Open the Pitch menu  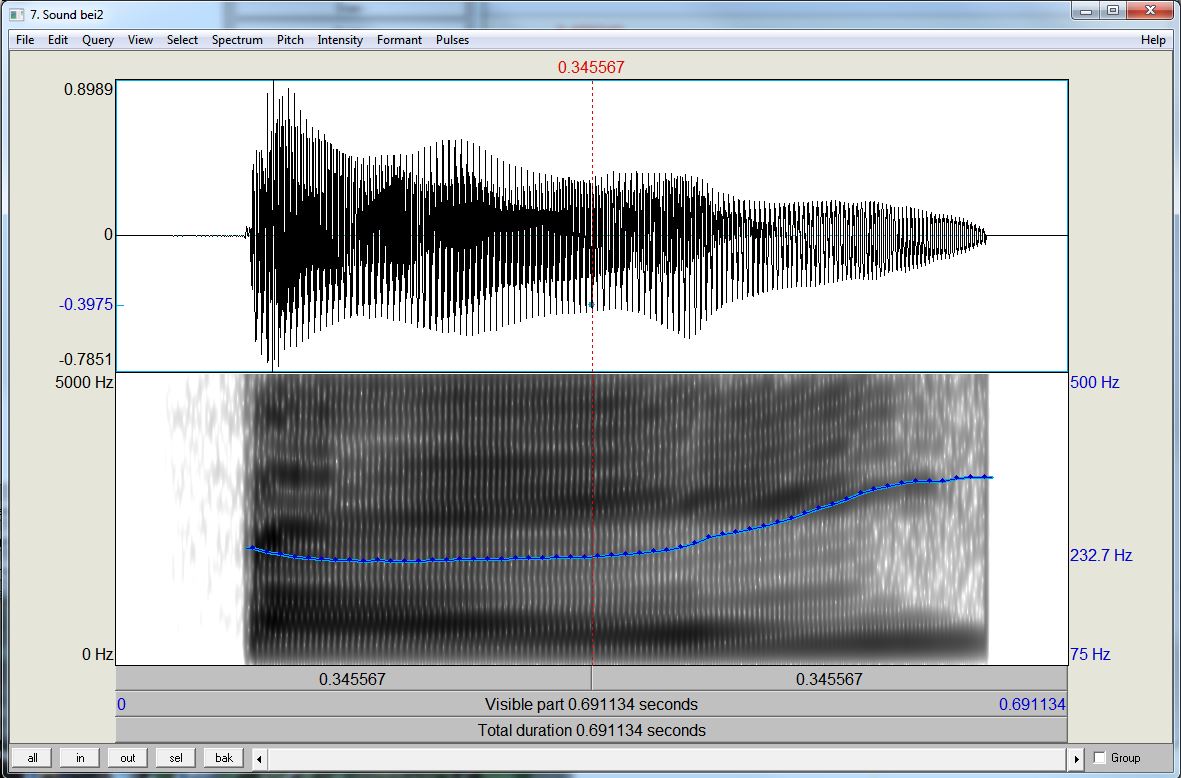click(290, 40)
